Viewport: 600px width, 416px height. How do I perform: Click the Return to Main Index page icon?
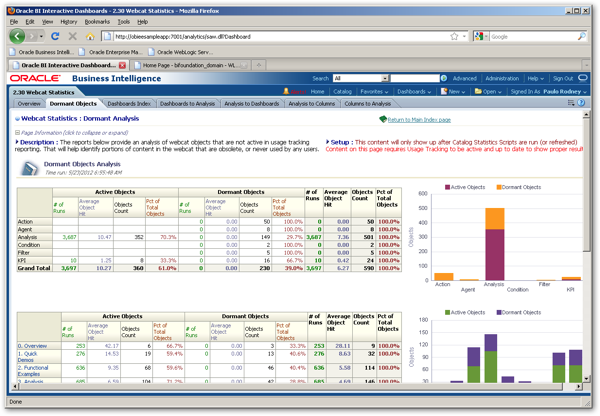pos(383,119)
